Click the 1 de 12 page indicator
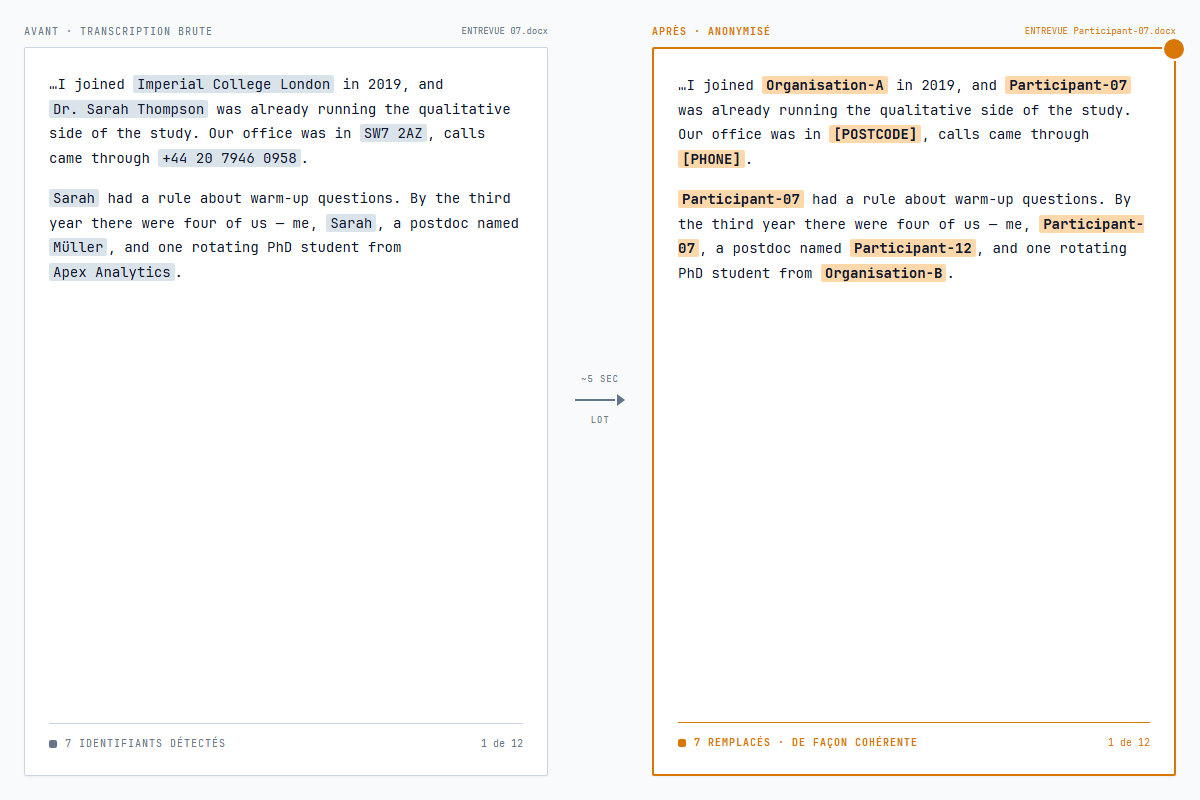The image size is (1200, 800). (x=501, y=743)
